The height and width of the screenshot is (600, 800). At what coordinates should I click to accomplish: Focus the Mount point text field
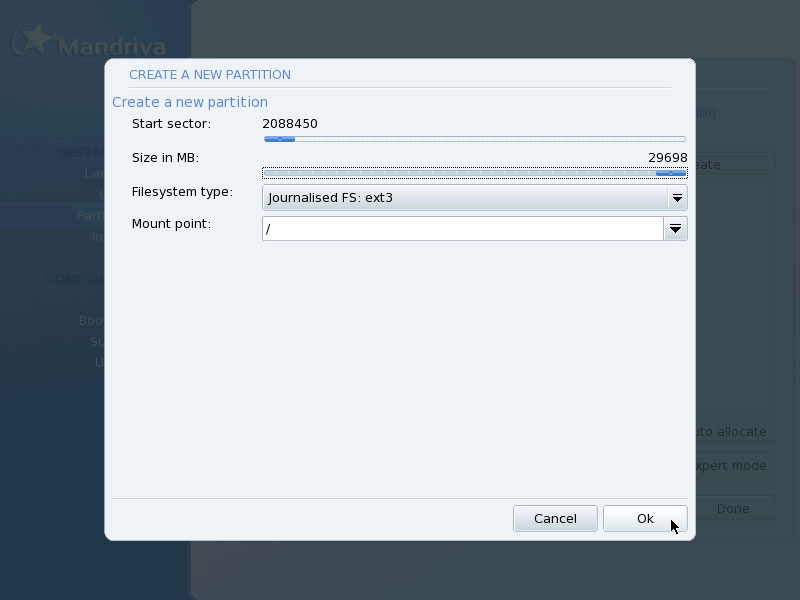pos(463,229)
